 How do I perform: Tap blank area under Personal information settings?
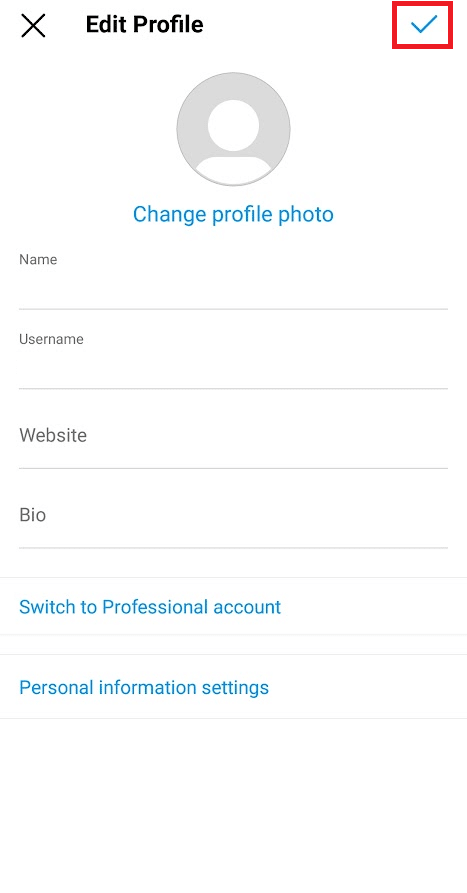[234, 805]
